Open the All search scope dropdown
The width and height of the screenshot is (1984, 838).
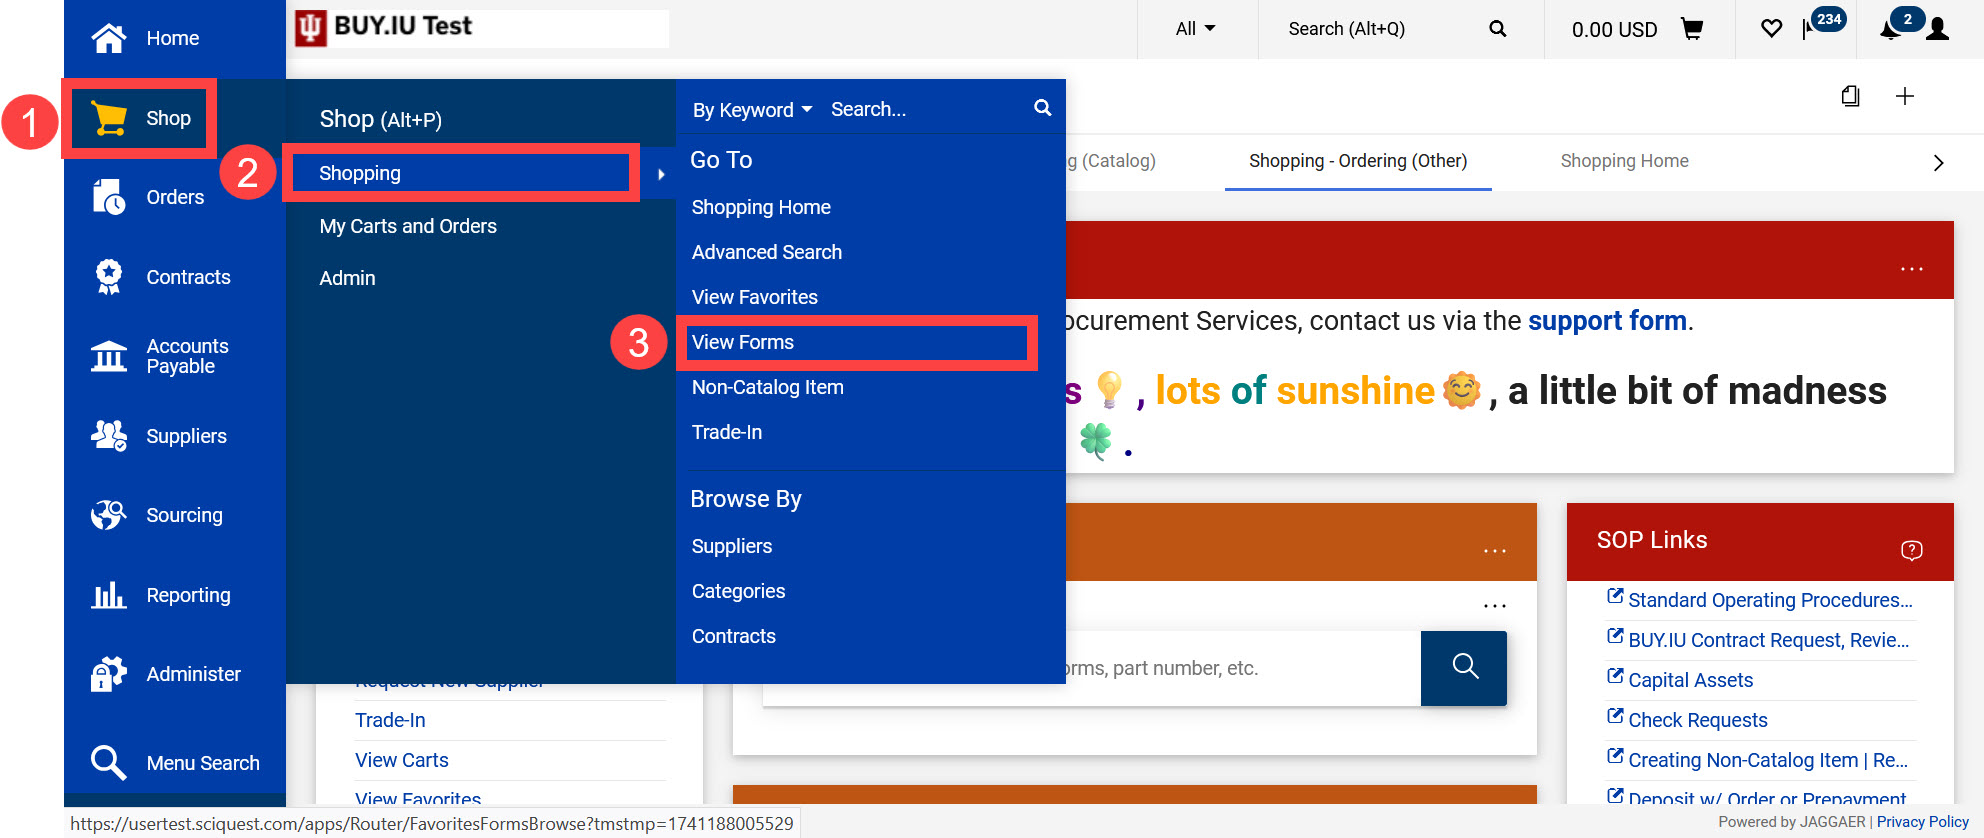coord(1196,29)
